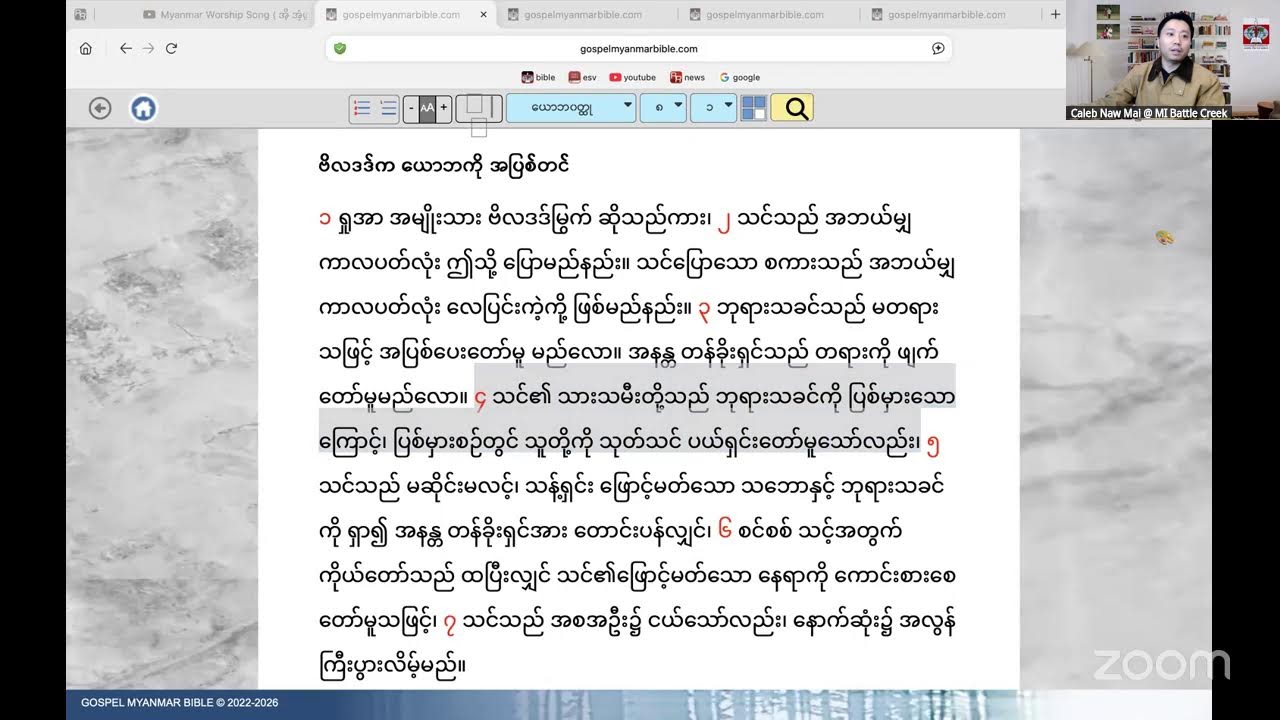Click verse number ၆ in red
The height and width of the screenshot is (720, 1280).
pos(724,531)
